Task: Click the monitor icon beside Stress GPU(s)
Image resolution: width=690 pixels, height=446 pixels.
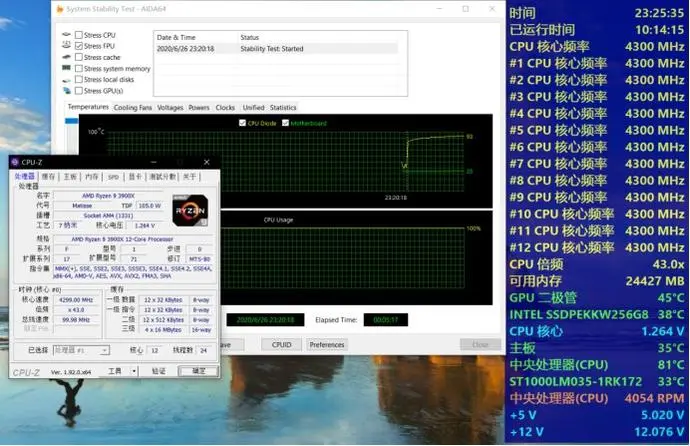Action: [x=67, y=91]
